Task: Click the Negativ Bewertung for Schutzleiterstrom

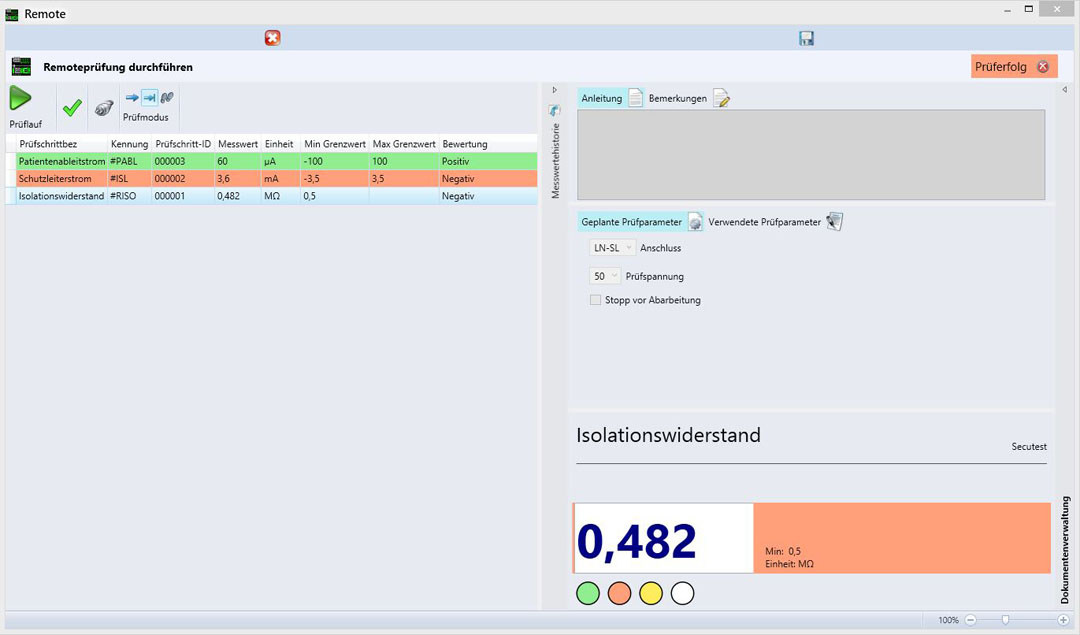Action: click(x=488, y=178)
